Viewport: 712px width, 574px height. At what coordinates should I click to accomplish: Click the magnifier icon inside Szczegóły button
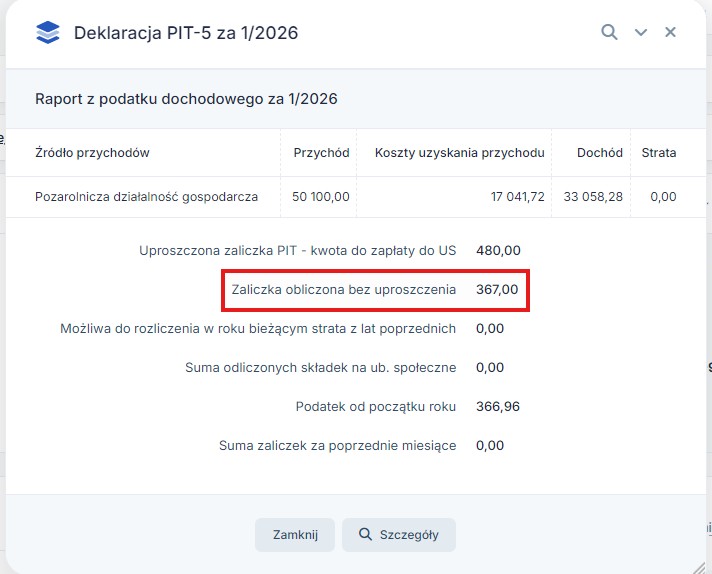click(365, 535)
